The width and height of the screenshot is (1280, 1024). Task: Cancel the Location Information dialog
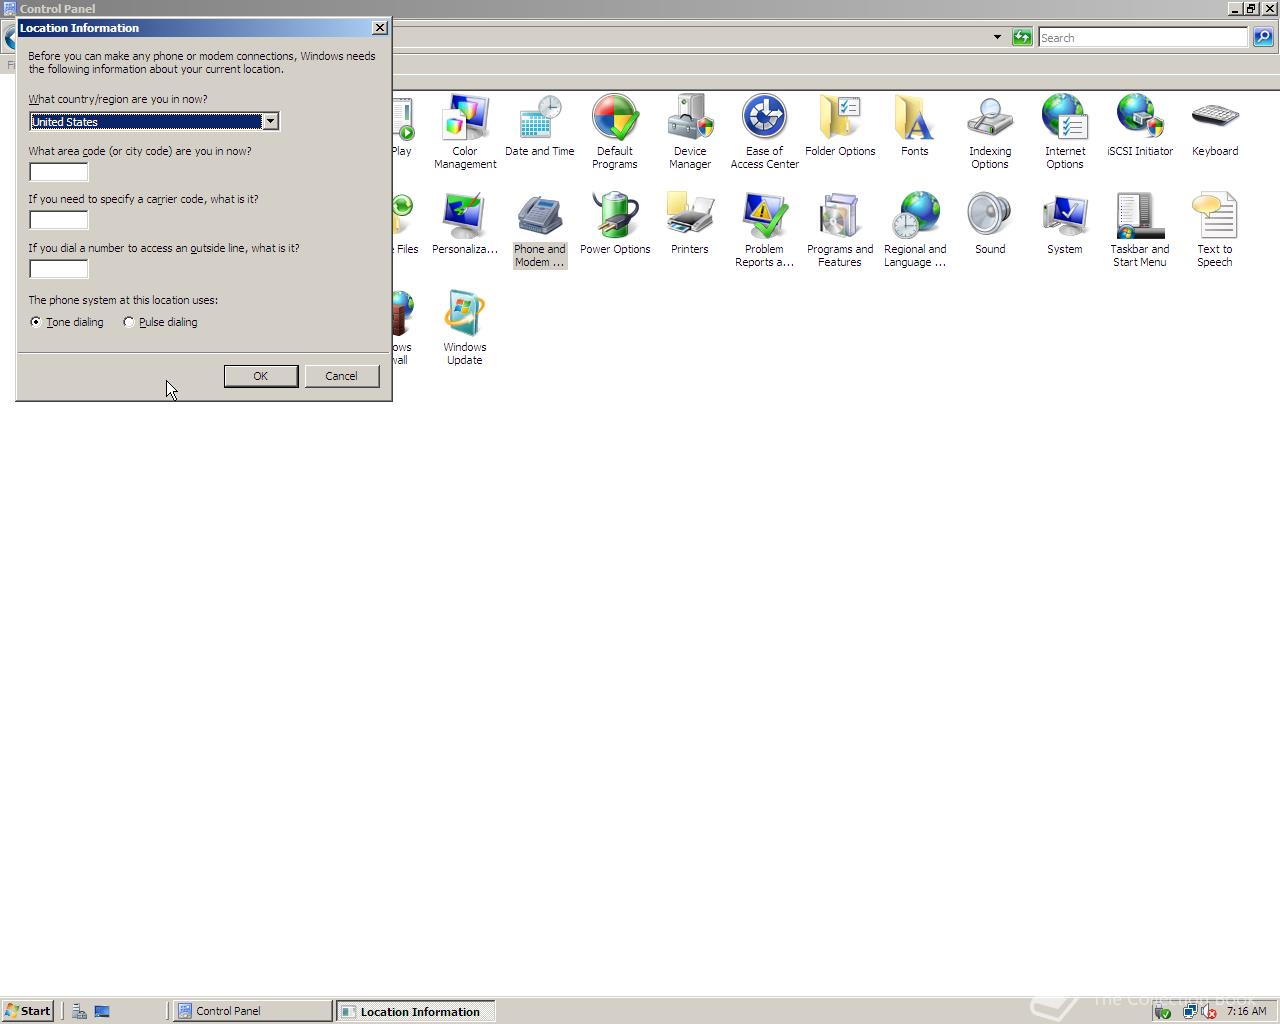pyautogui.click(x=341, y=376)
